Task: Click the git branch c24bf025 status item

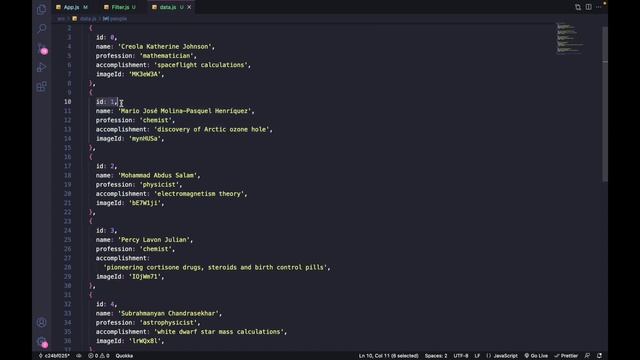Action: [x=54, y=356]
